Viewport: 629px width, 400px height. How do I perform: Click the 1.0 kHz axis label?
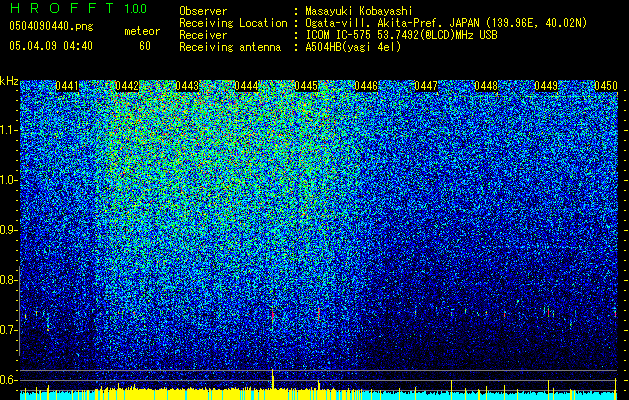point(9,180)
